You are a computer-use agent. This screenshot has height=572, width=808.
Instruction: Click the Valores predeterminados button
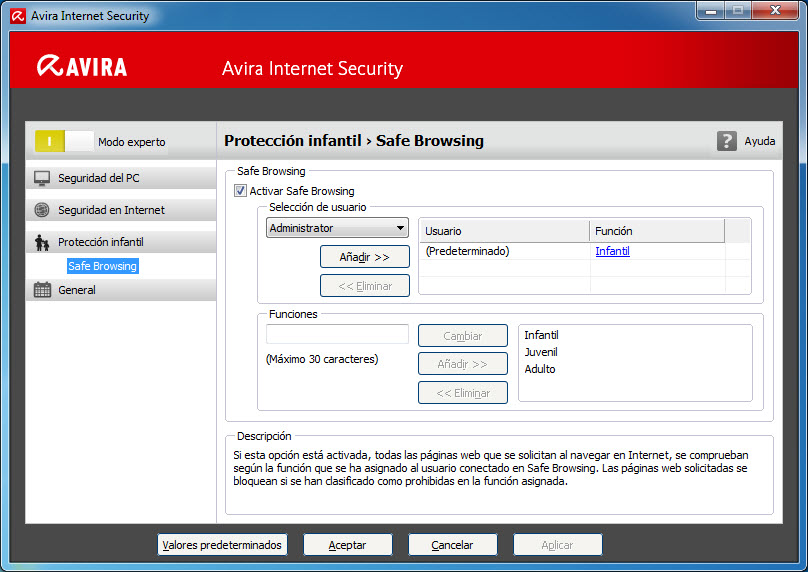click(x=222, y=545)
